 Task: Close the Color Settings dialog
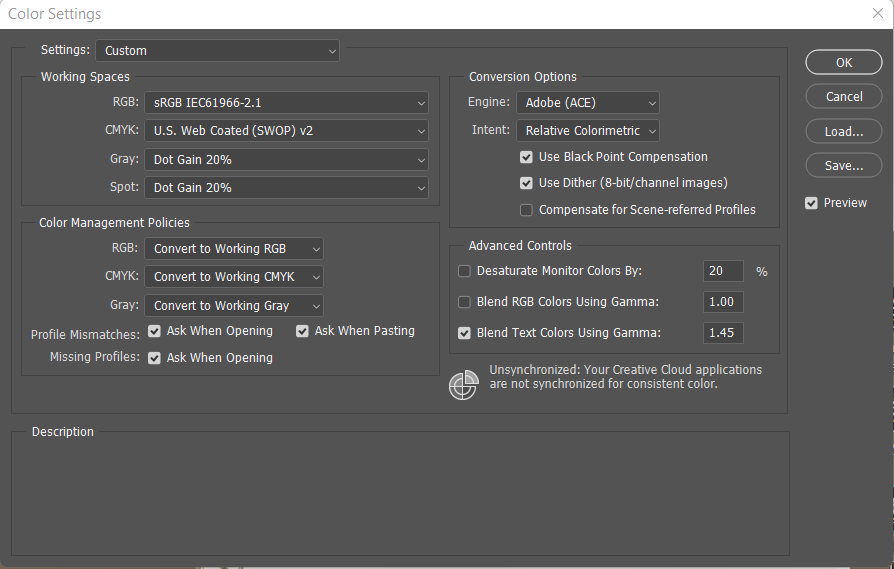[877, 14]
